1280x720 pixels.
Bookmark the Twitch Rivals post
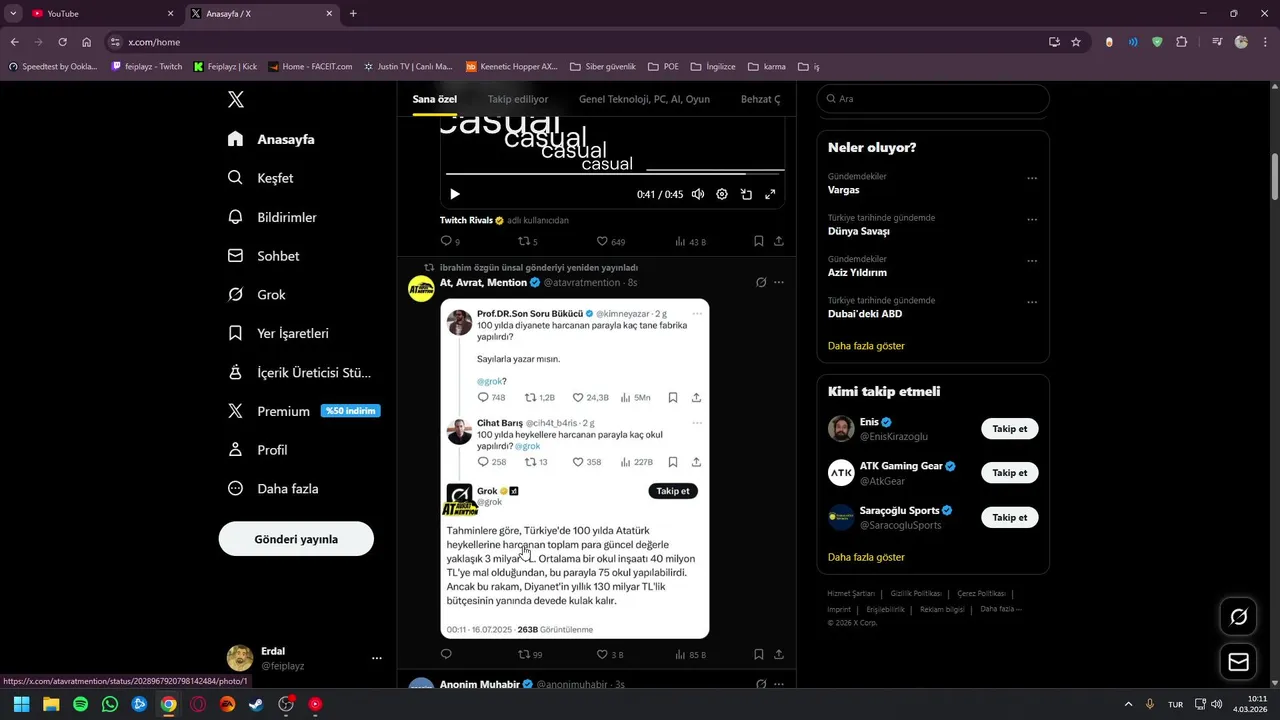pos(759,241)
